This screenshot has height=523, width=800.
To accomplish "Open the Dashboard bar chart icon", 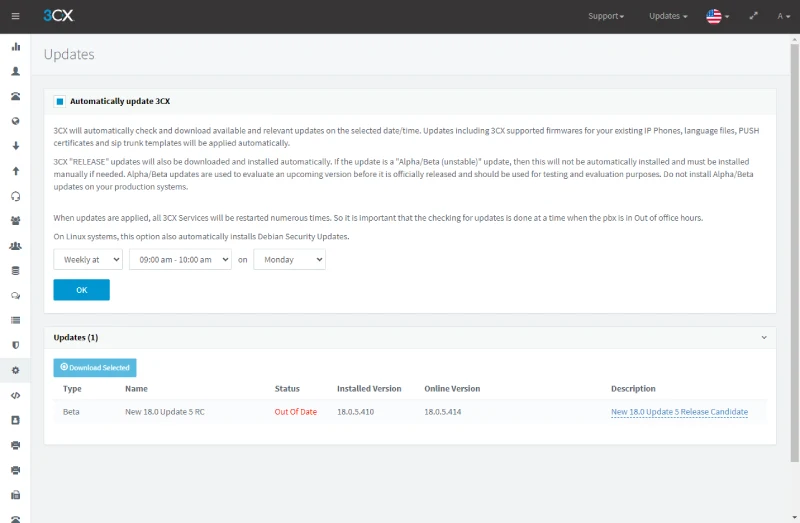I will pos(16,46).
